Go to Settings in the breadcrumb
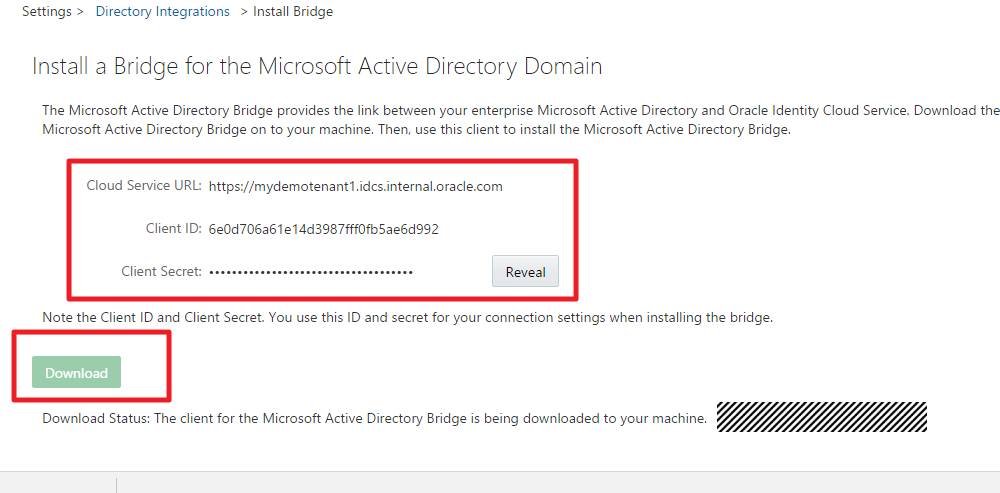 click(47, 11)
